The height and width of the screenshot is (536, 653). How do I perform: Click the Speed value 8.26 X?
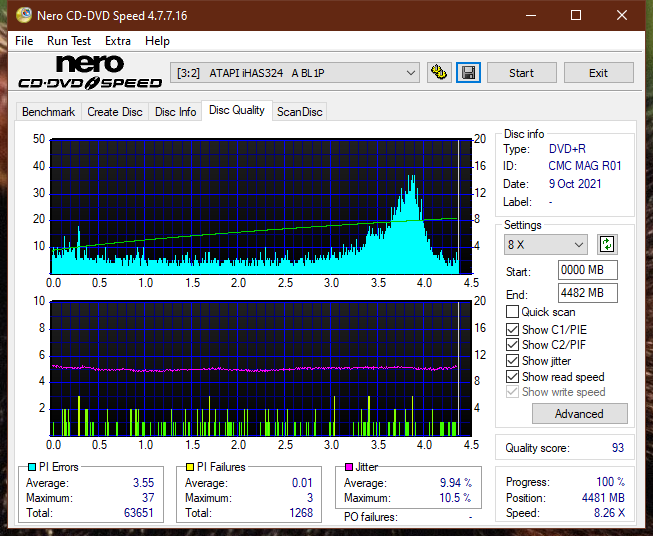609,513
